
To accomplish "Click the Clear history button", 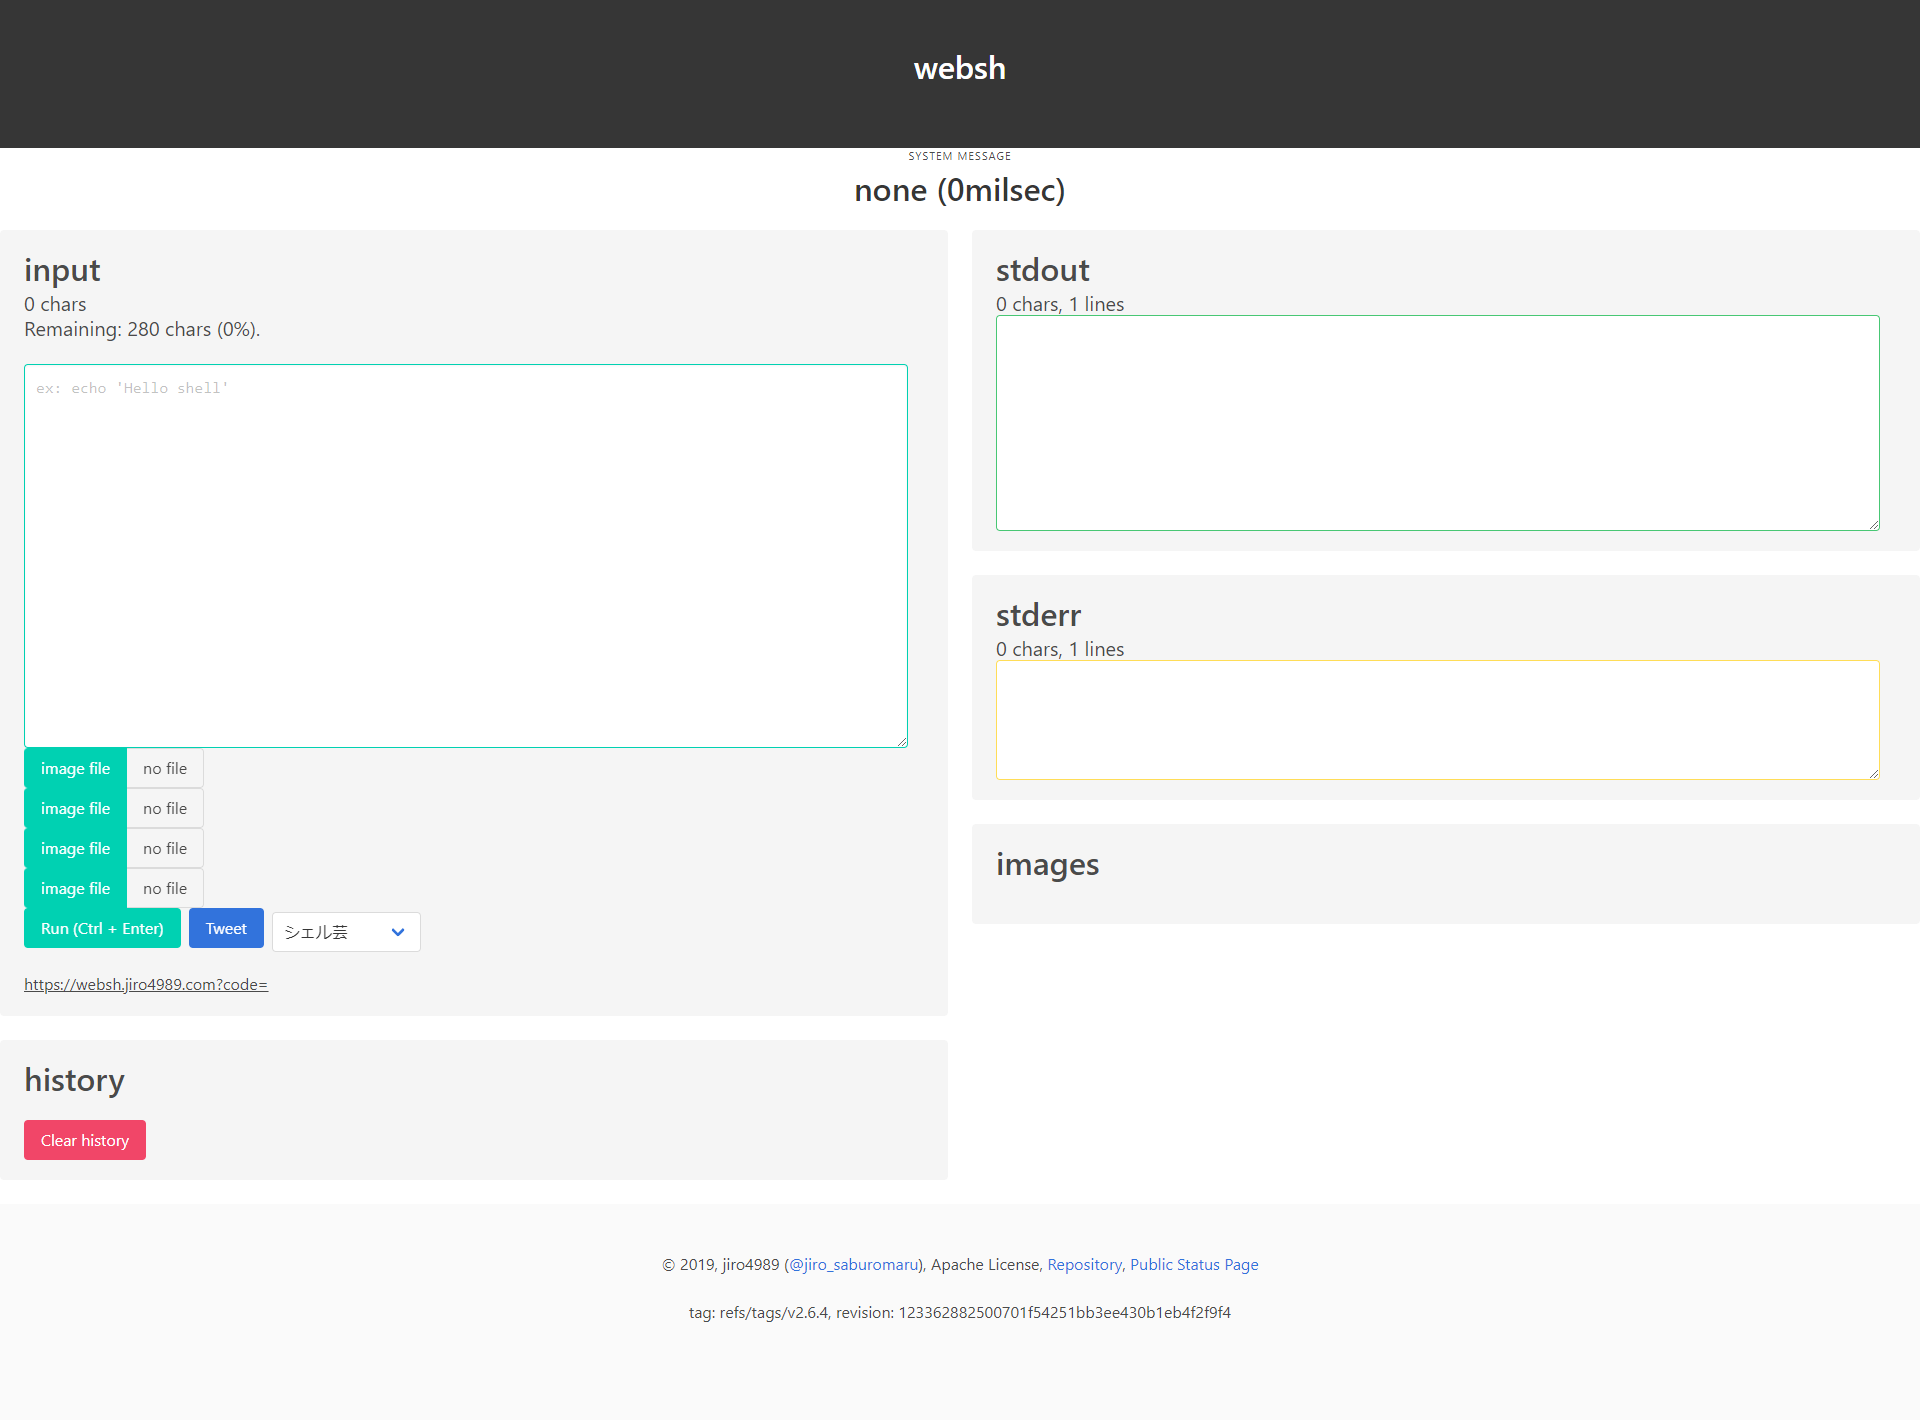I will click(x=85, y=1140).
